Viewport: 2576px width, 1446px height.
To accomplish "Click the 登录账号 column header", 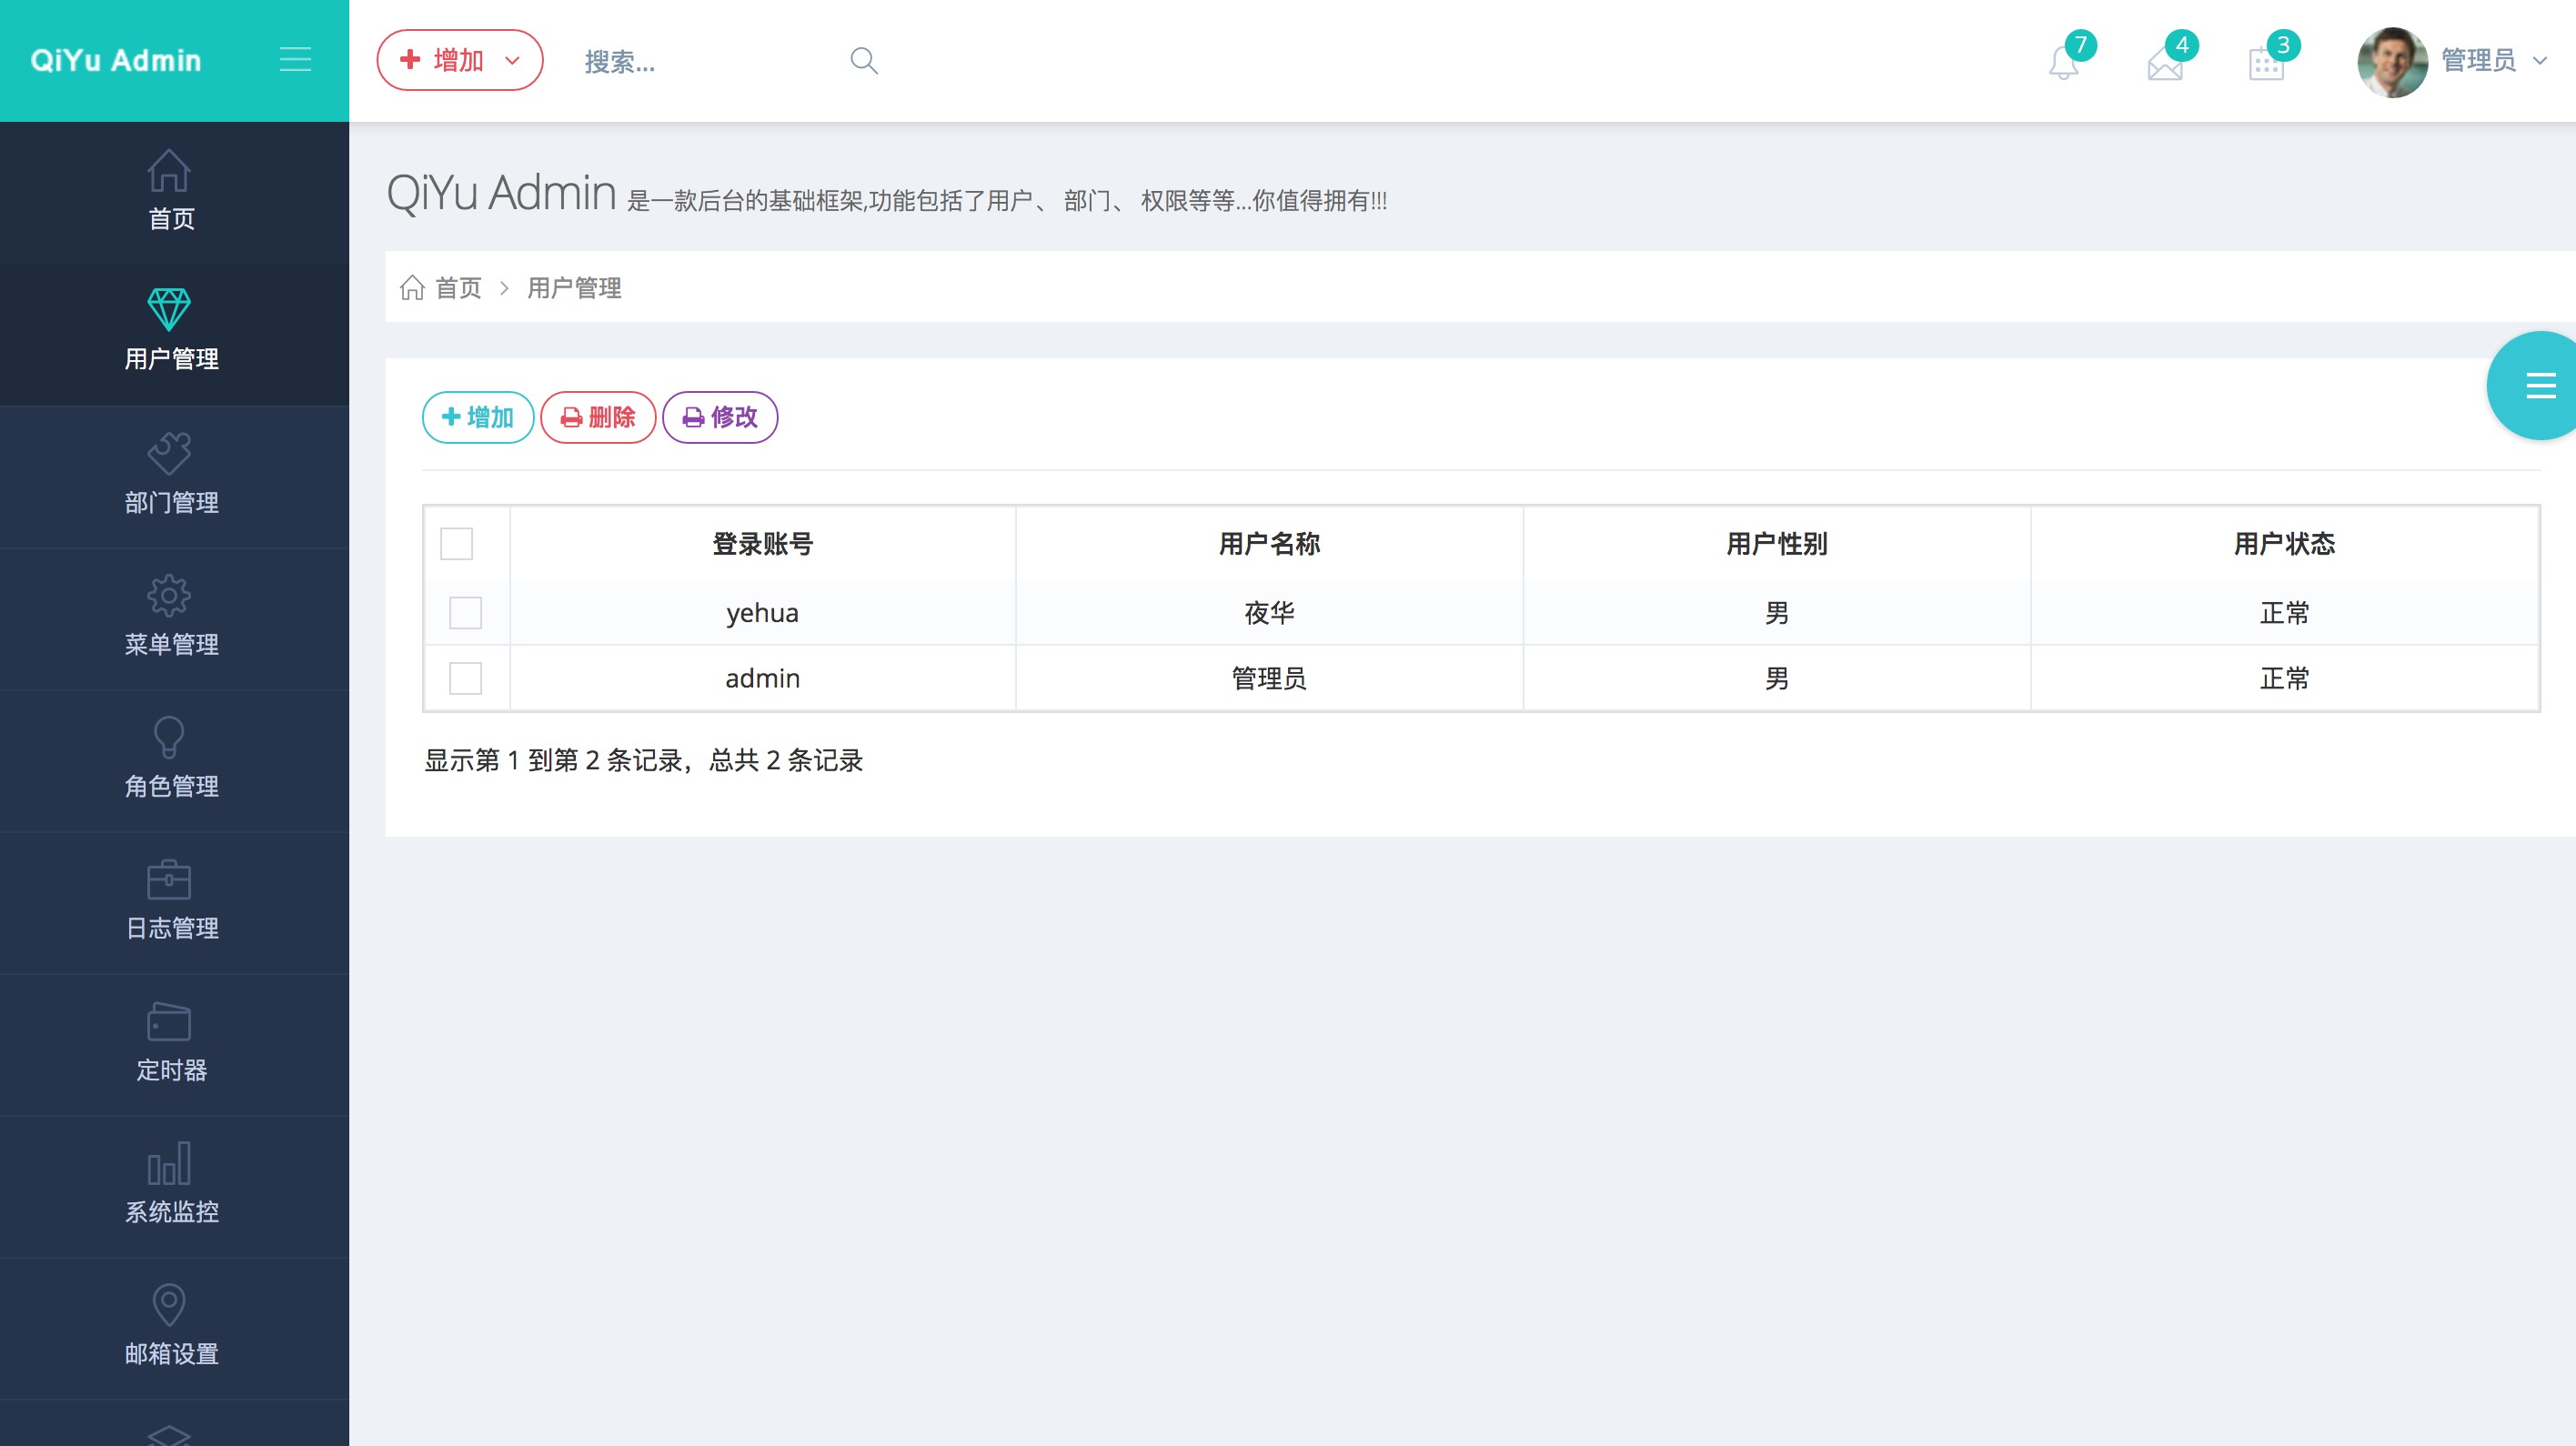I will [x=763, y=544].
